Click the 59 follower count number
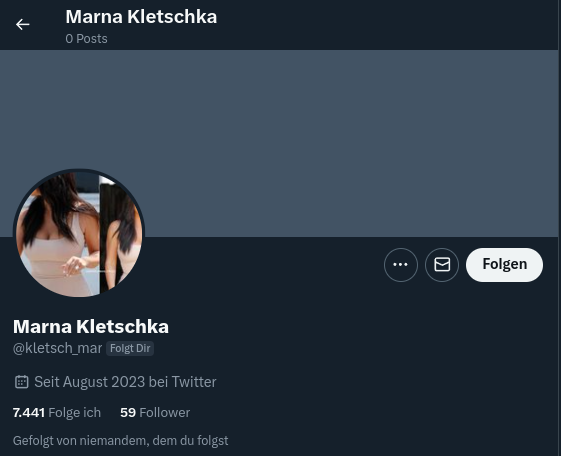This screenshot has height=456, width=561. coord(128,412)
